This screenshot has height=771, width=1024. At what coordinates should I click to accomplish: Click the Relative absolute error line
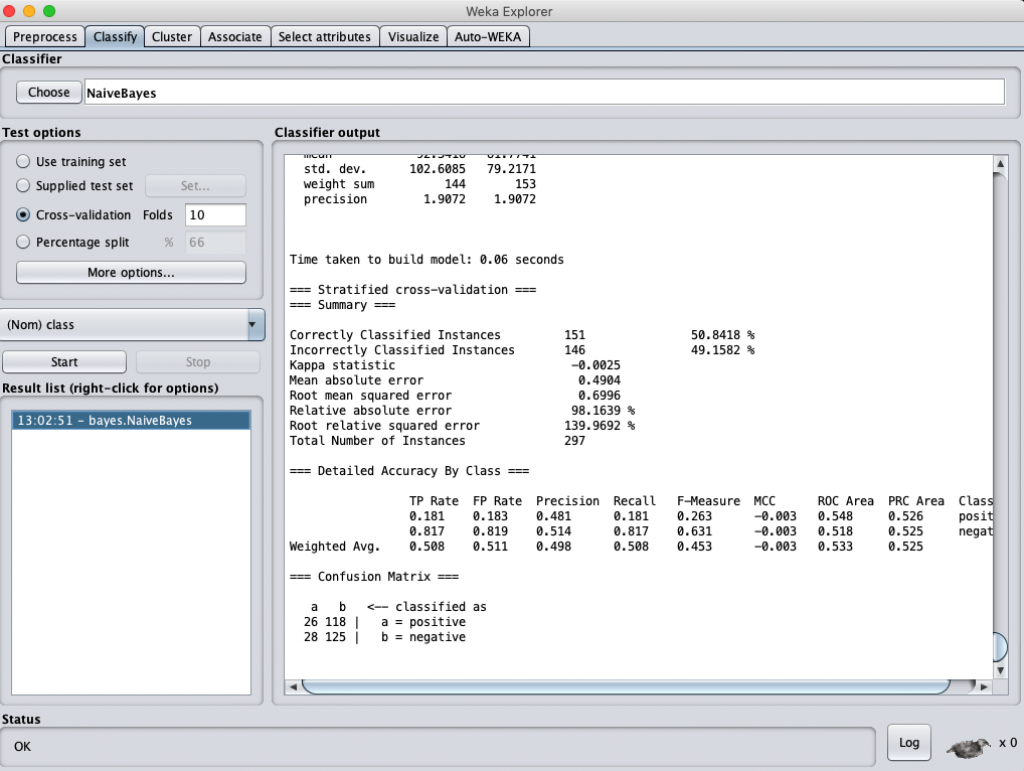pos(462,411)
